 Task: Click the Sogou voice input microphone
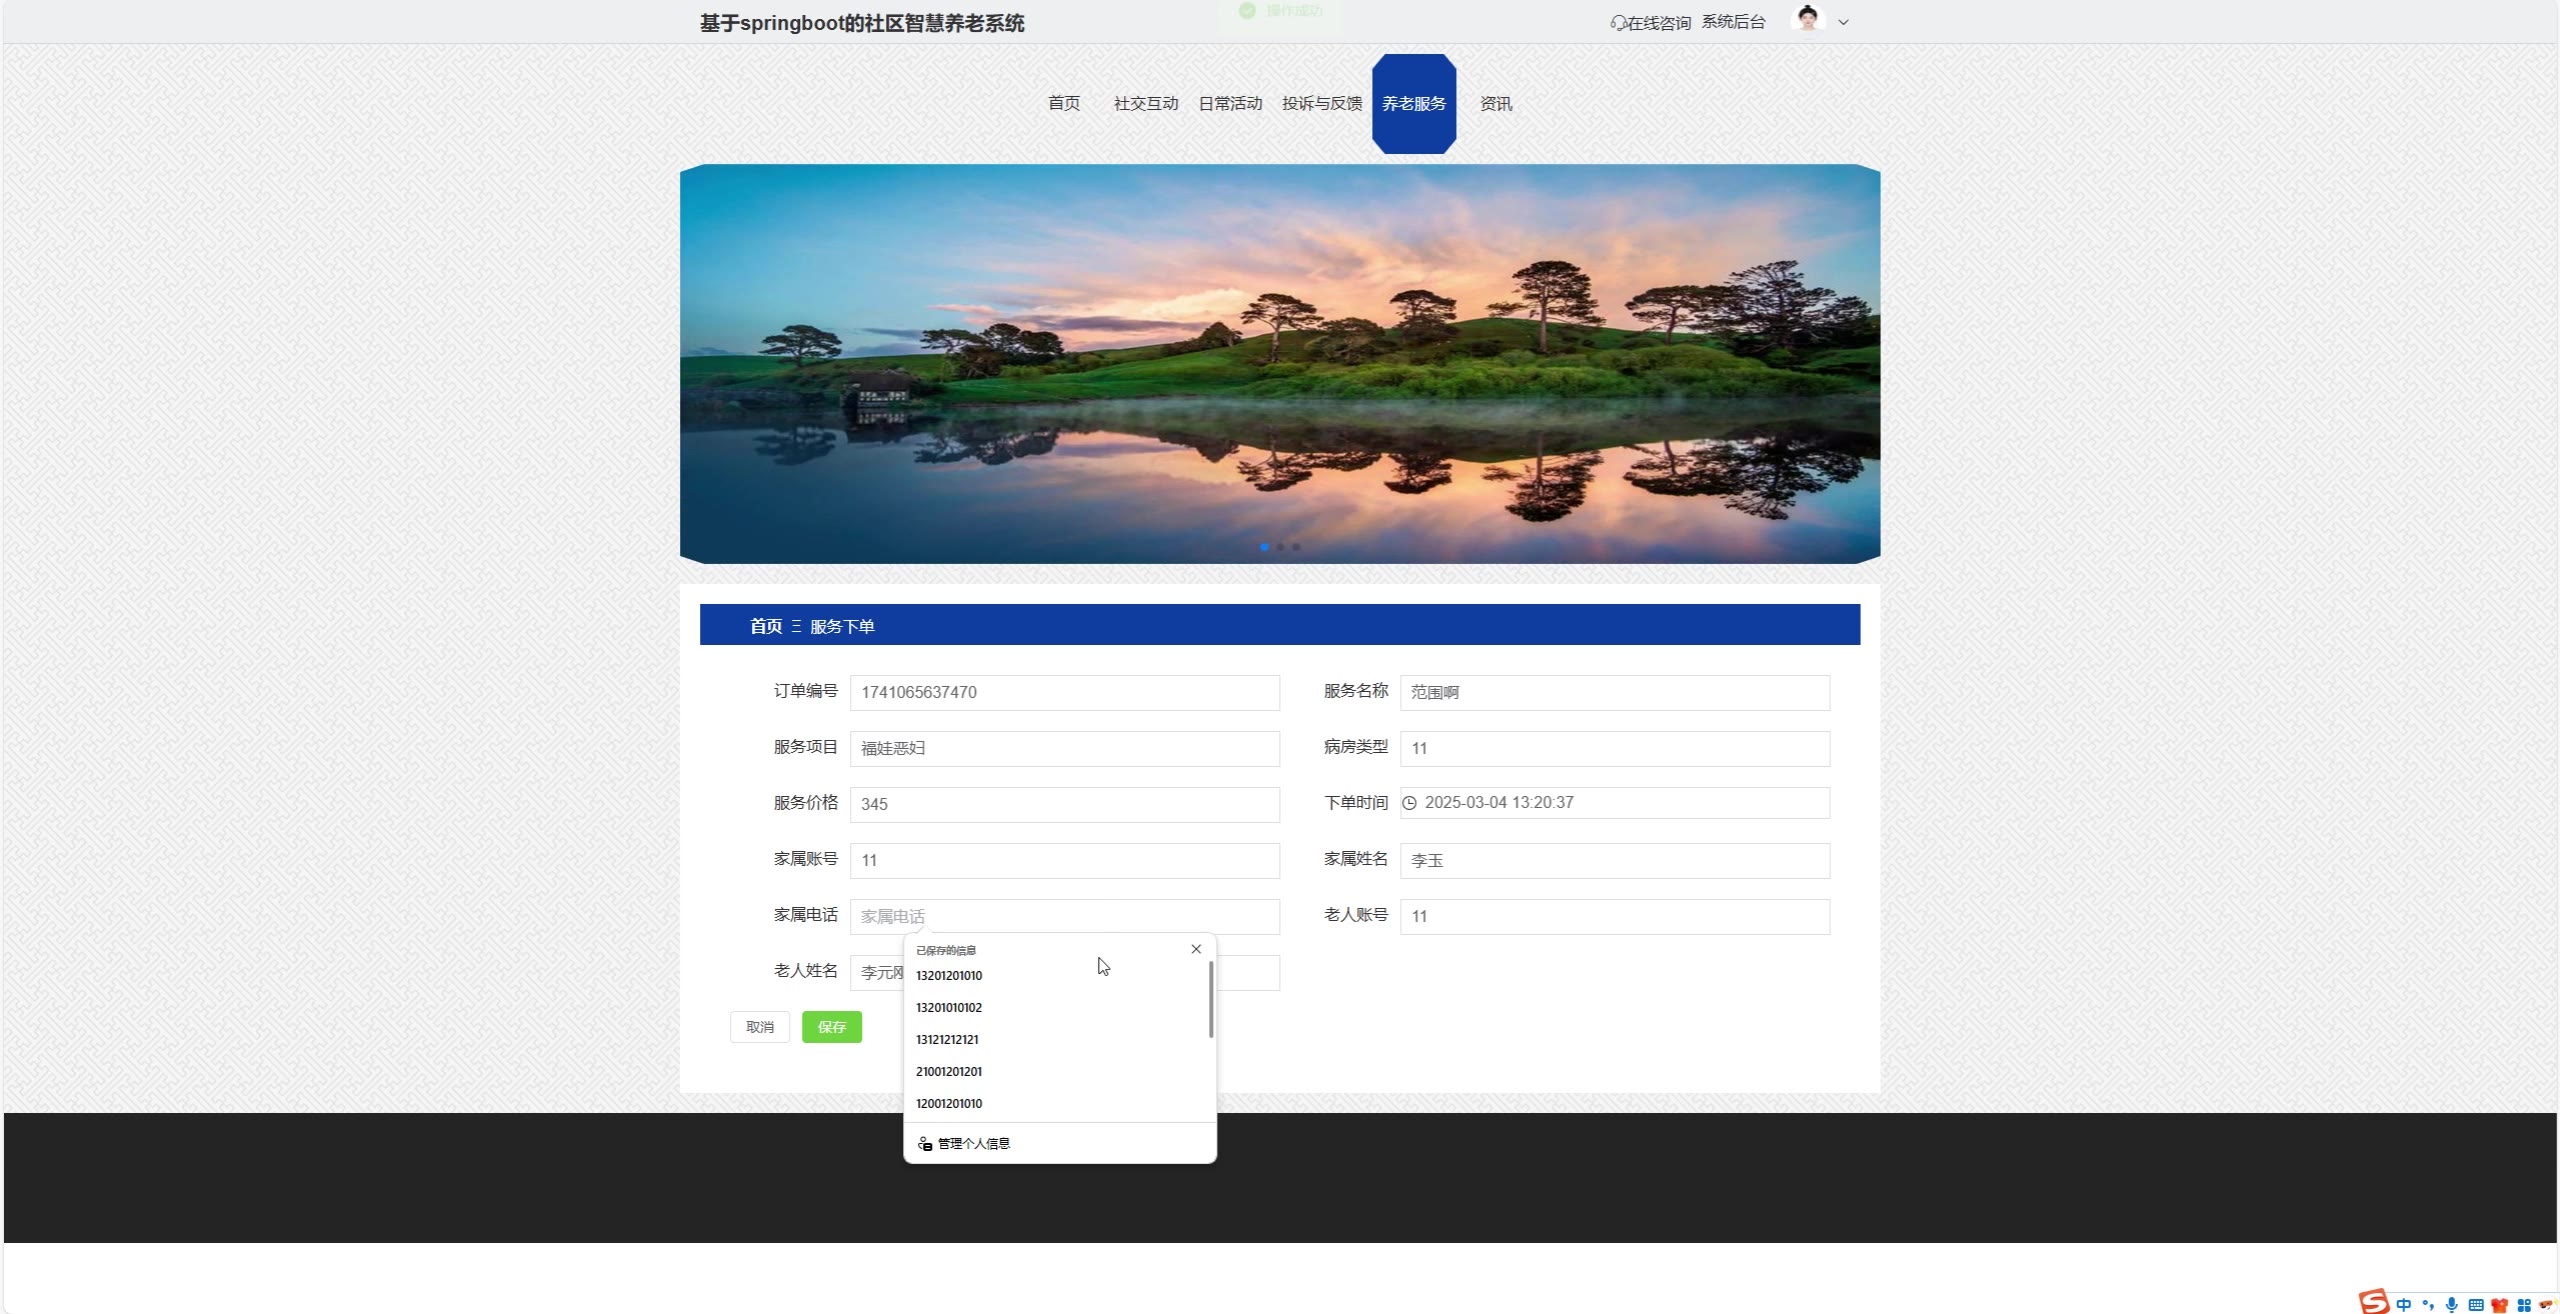2451,1305
